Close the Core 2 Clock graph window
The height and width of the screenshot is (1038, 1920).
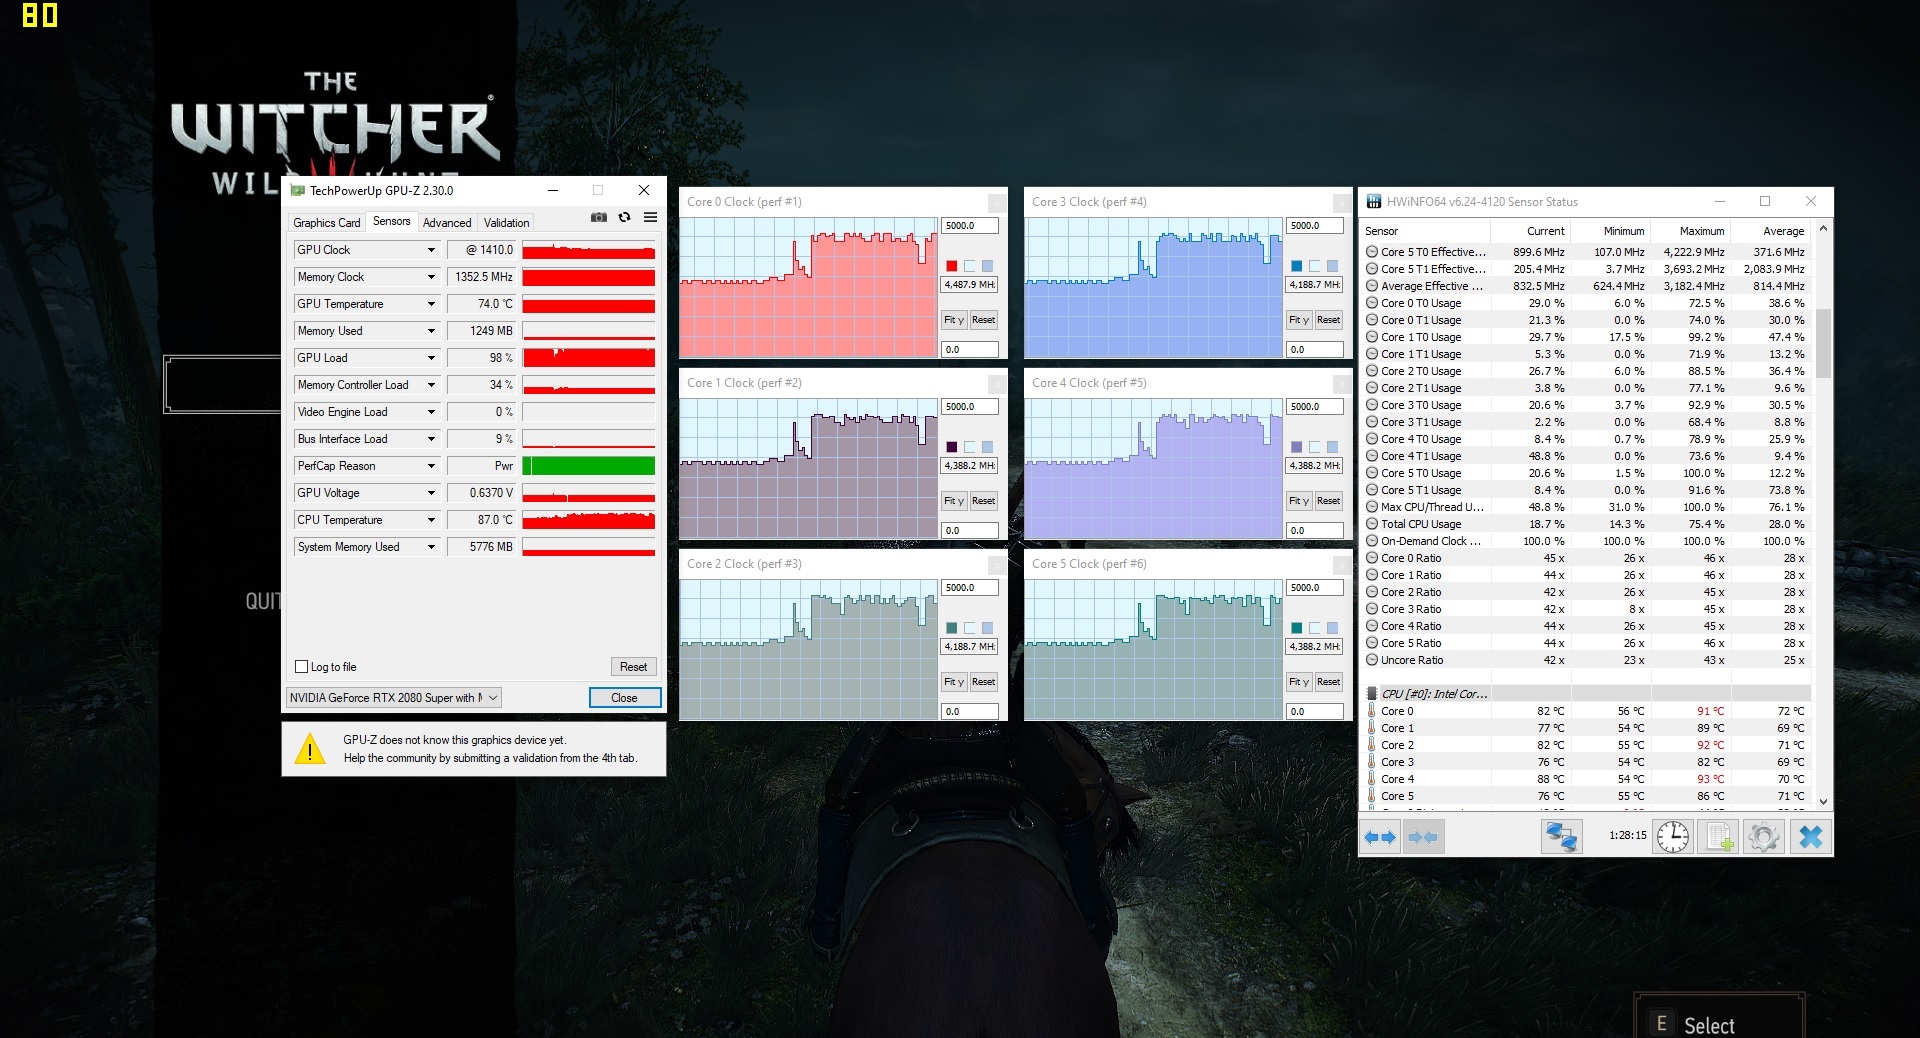coord(996,565)
